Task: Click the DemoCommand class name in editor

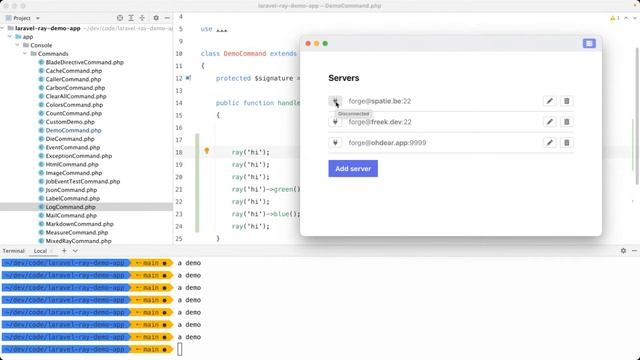Action: (x=244, y=53)
